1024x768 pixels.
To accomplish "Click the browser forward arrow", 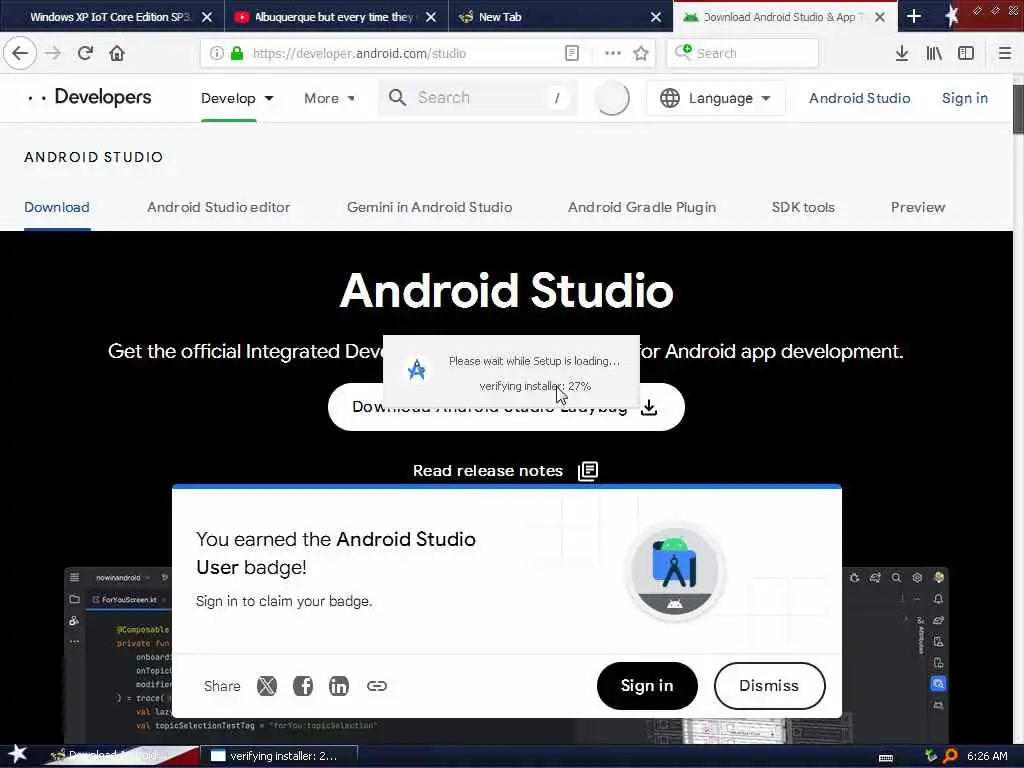I will [53, 53].
